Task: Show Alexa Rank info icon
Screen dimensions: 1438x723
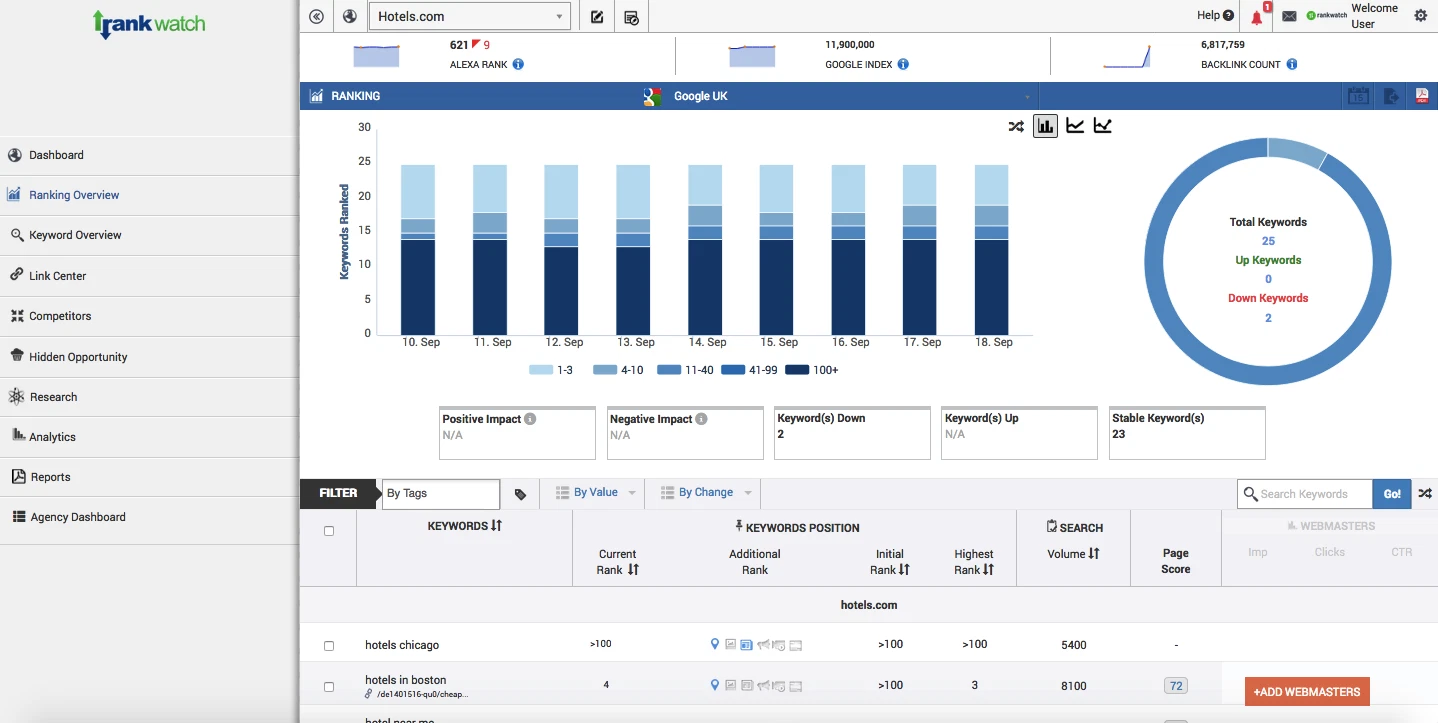Action: point(518,64)
